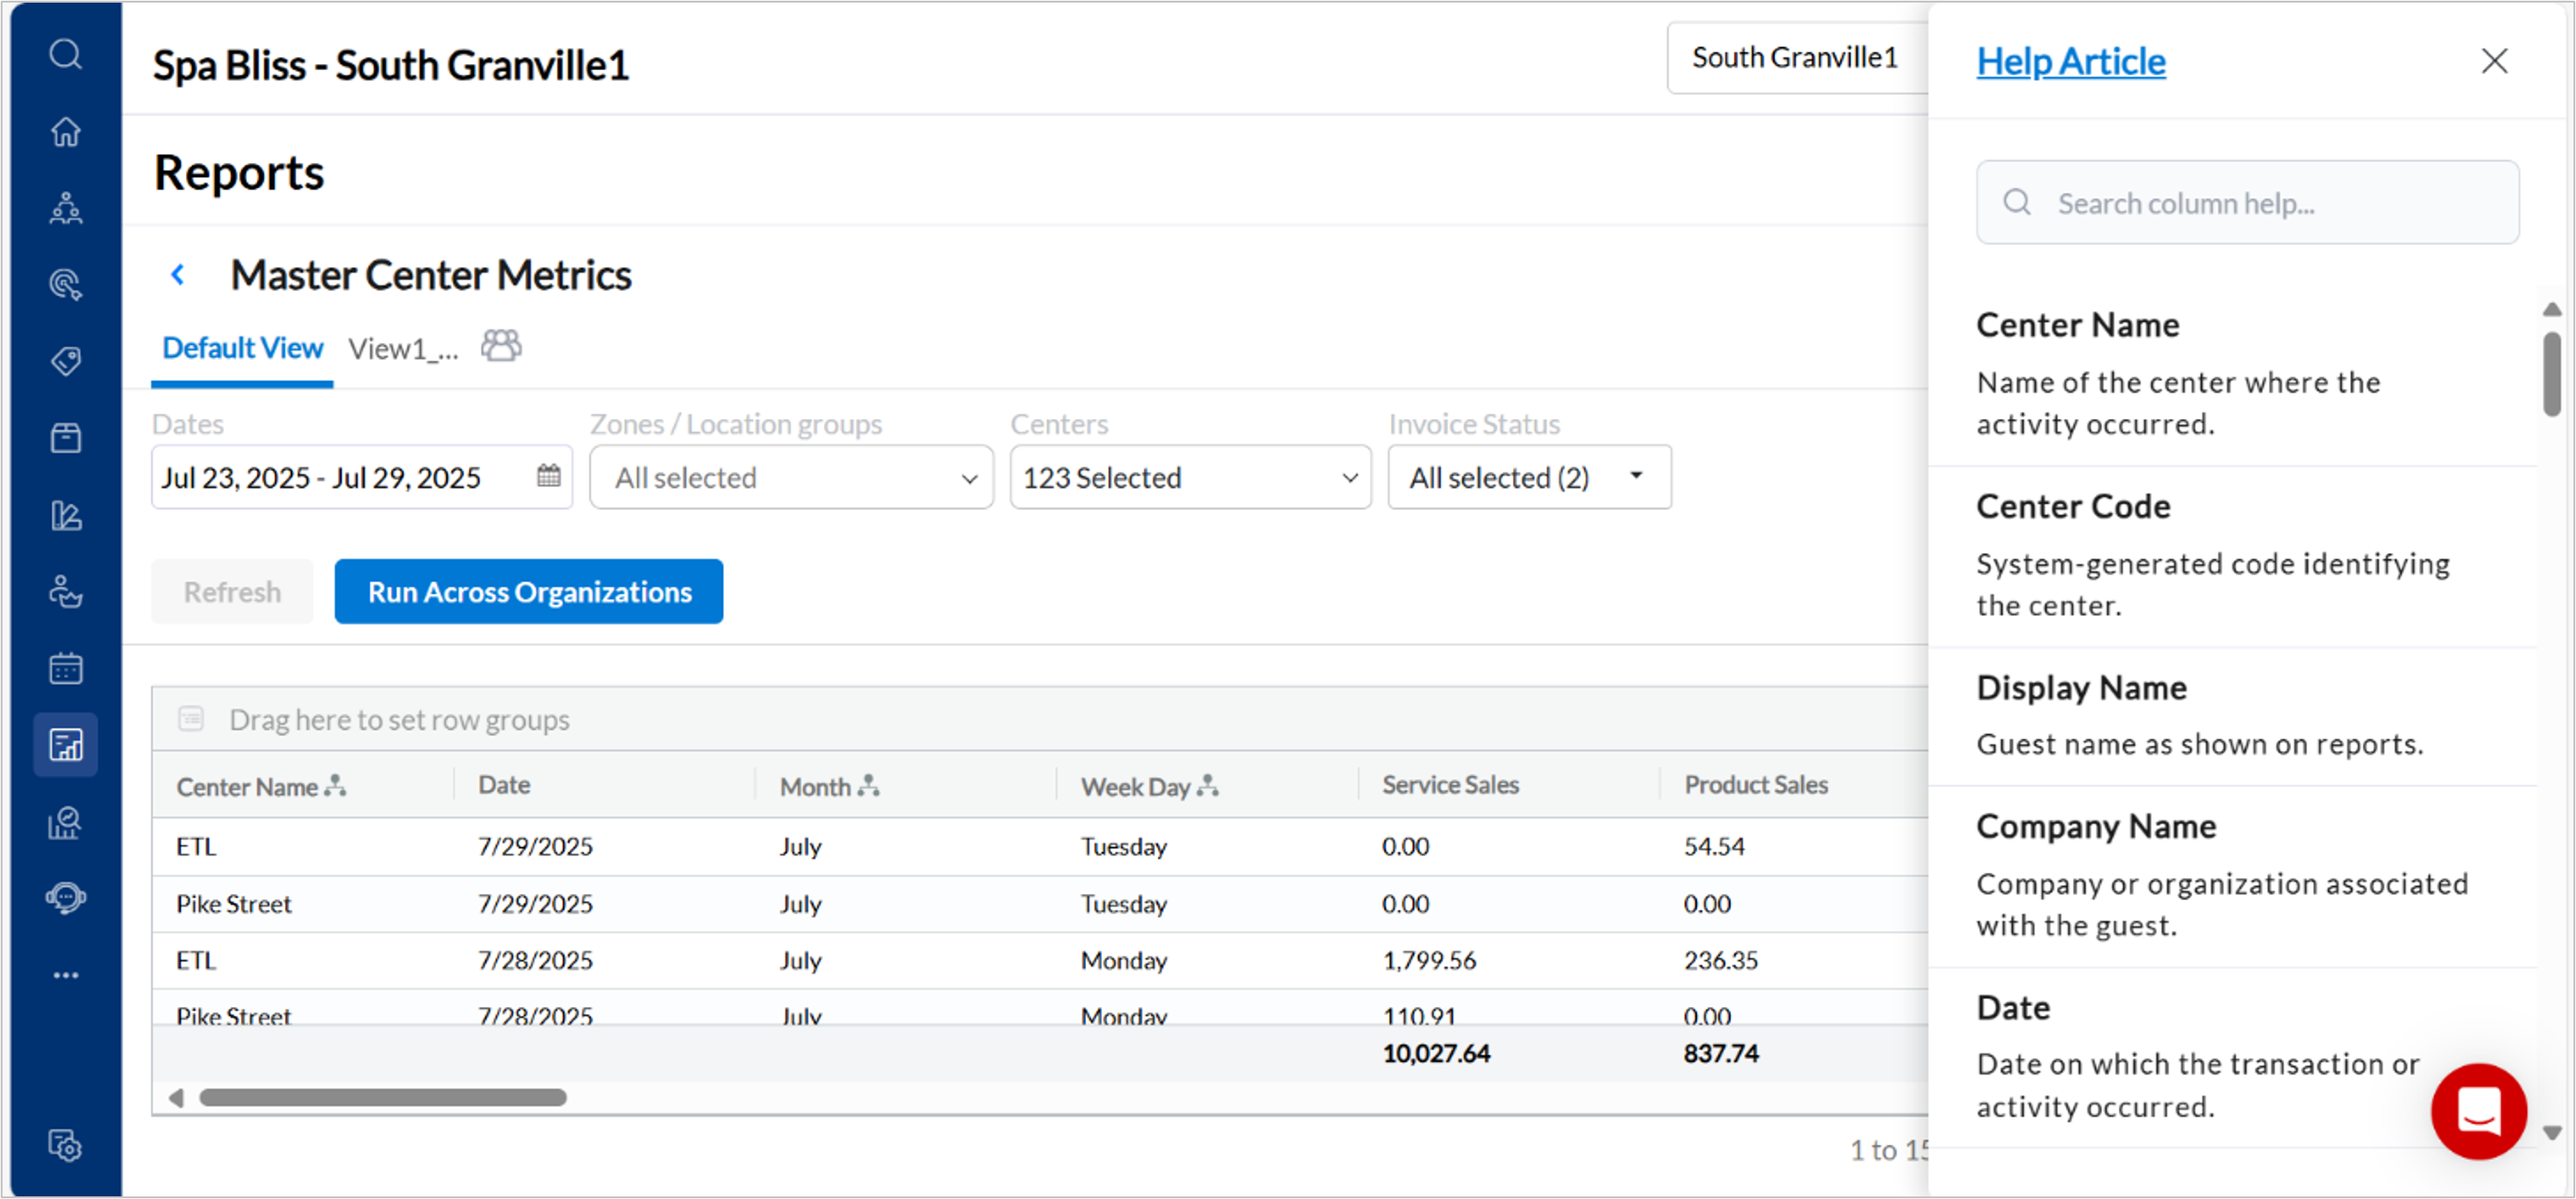The width and height of the screenshot is (2576, 1199).
Task: Open the support headset sidebar icon
Action: pos(66,897)
